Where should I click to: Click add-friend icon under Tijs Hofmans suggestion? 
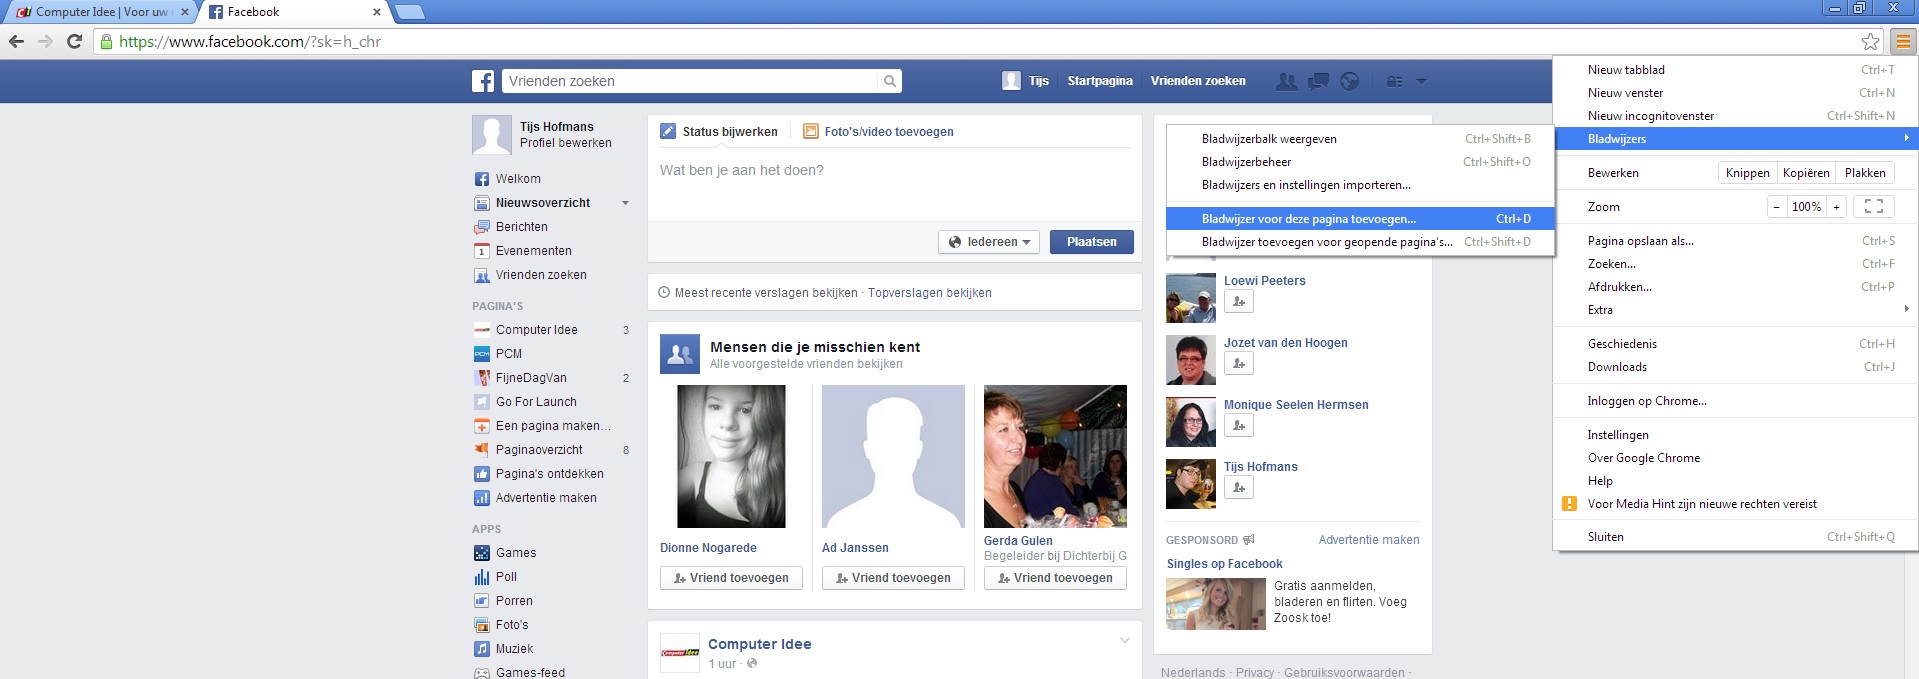click(x=1239, y=487)
